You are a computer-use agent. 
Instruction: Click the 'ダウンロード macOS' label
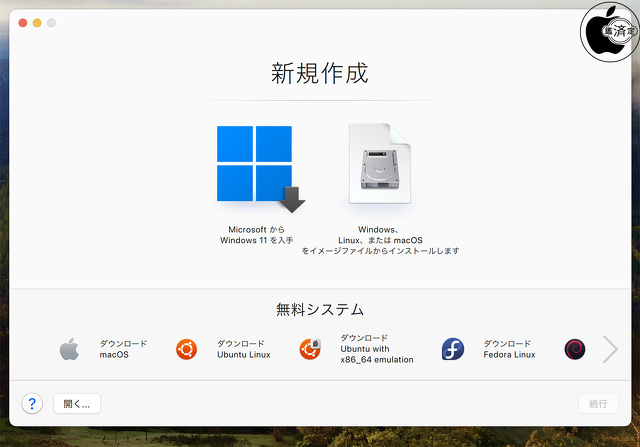point(123,349)
